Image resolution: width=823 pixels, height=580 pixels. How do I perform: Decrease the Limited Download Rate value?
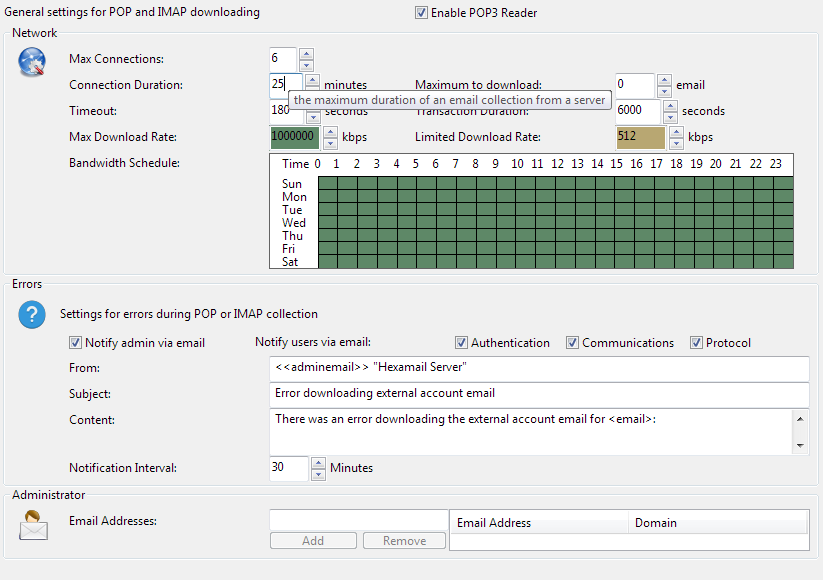(x=676, y=143)
